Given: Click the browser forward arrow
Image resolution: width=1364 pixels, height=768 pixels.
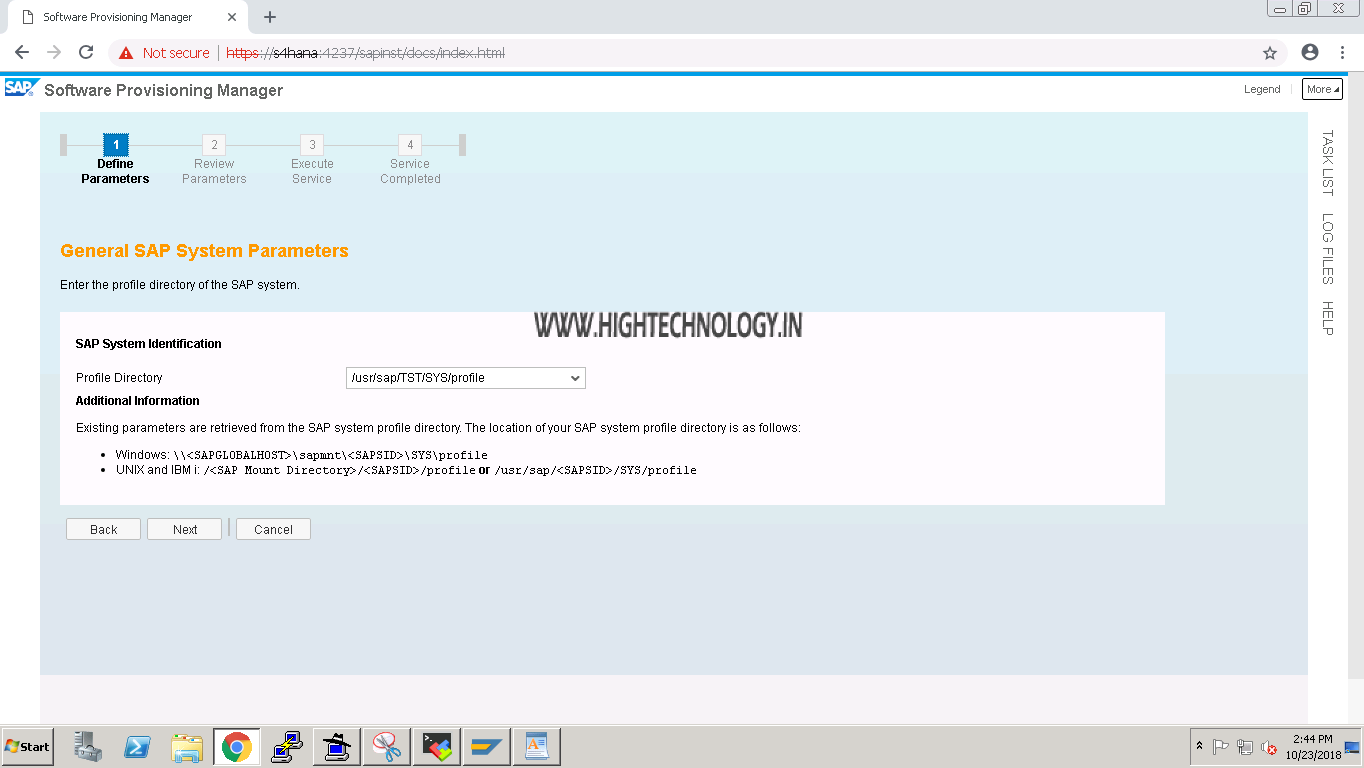Looking at the screenshot, I should [x=54, y=53].
